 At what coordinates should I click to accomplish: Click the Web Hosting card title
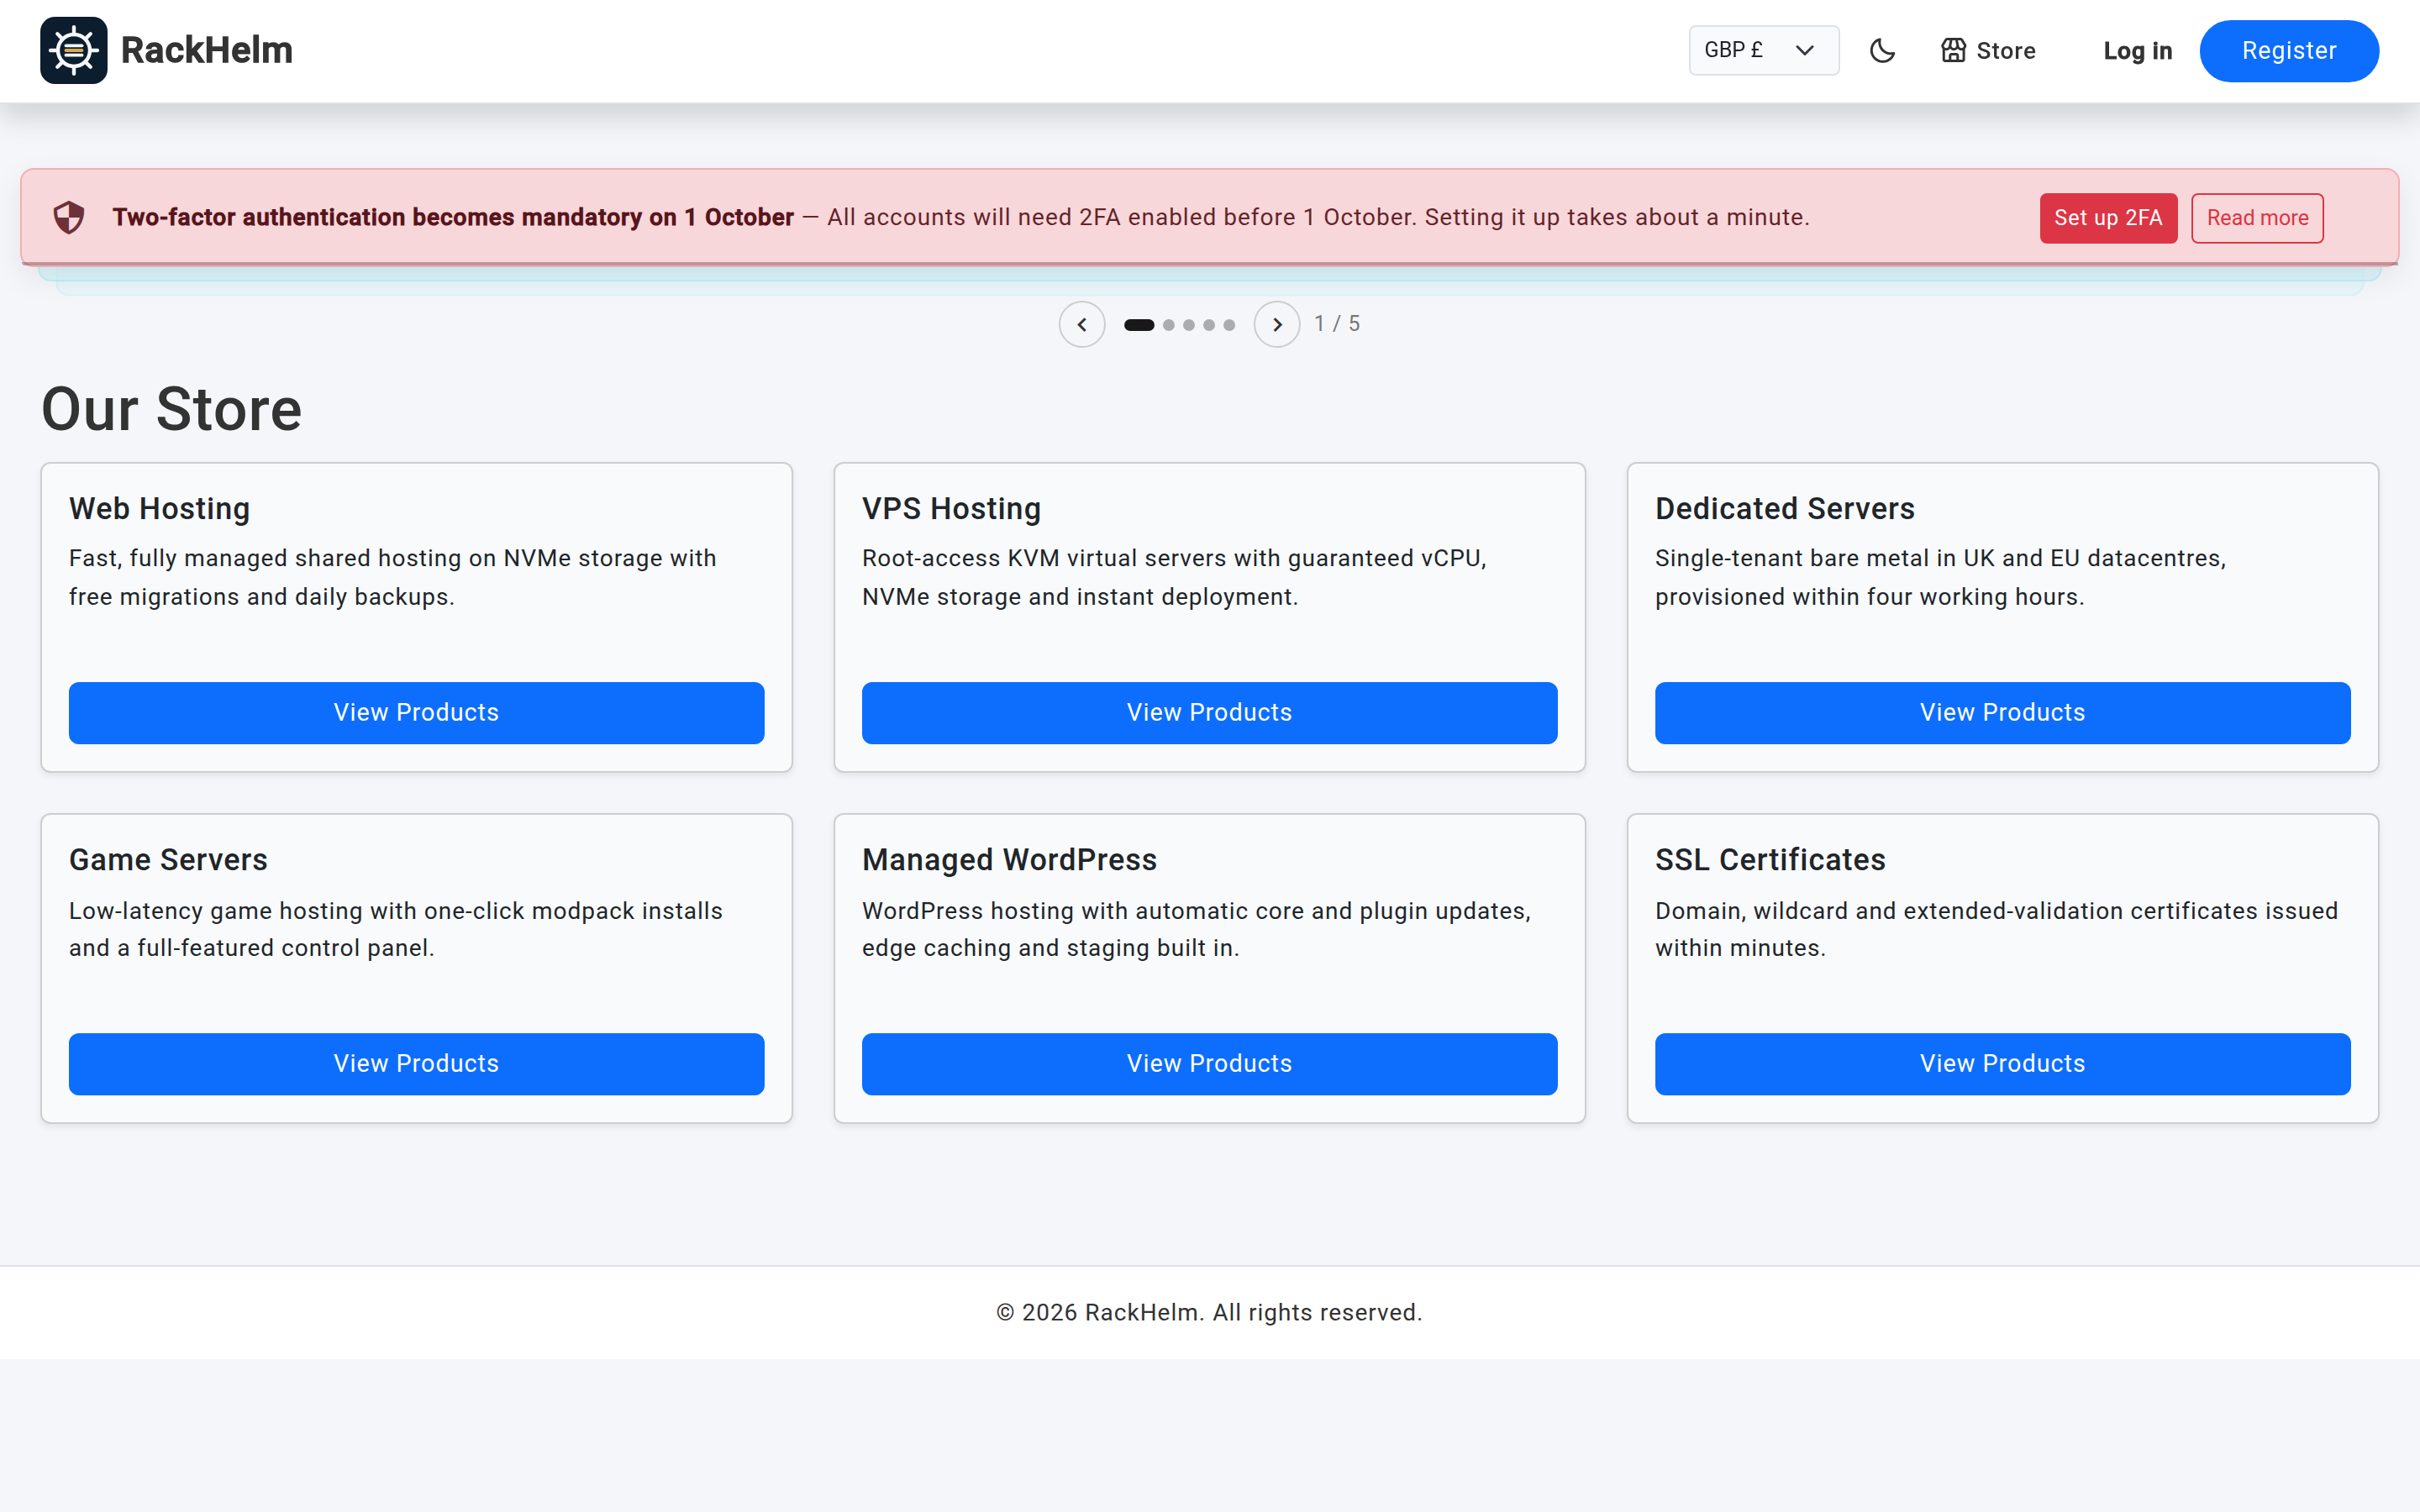(159, 509)
